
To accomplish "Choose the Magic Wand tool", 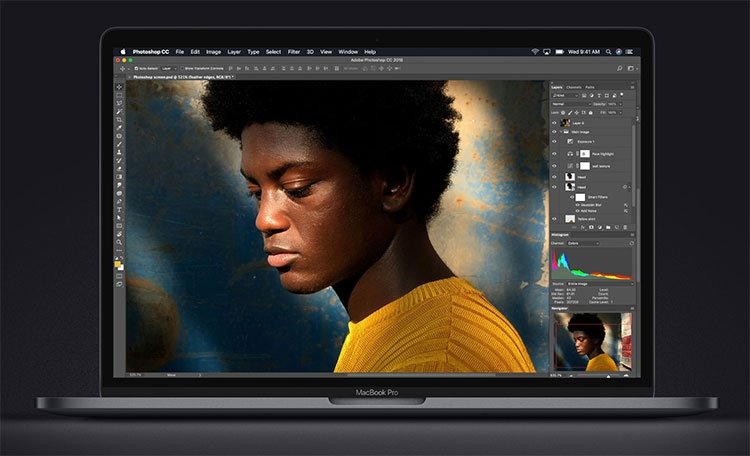I will pyautogui.click(x=120, y=111).
